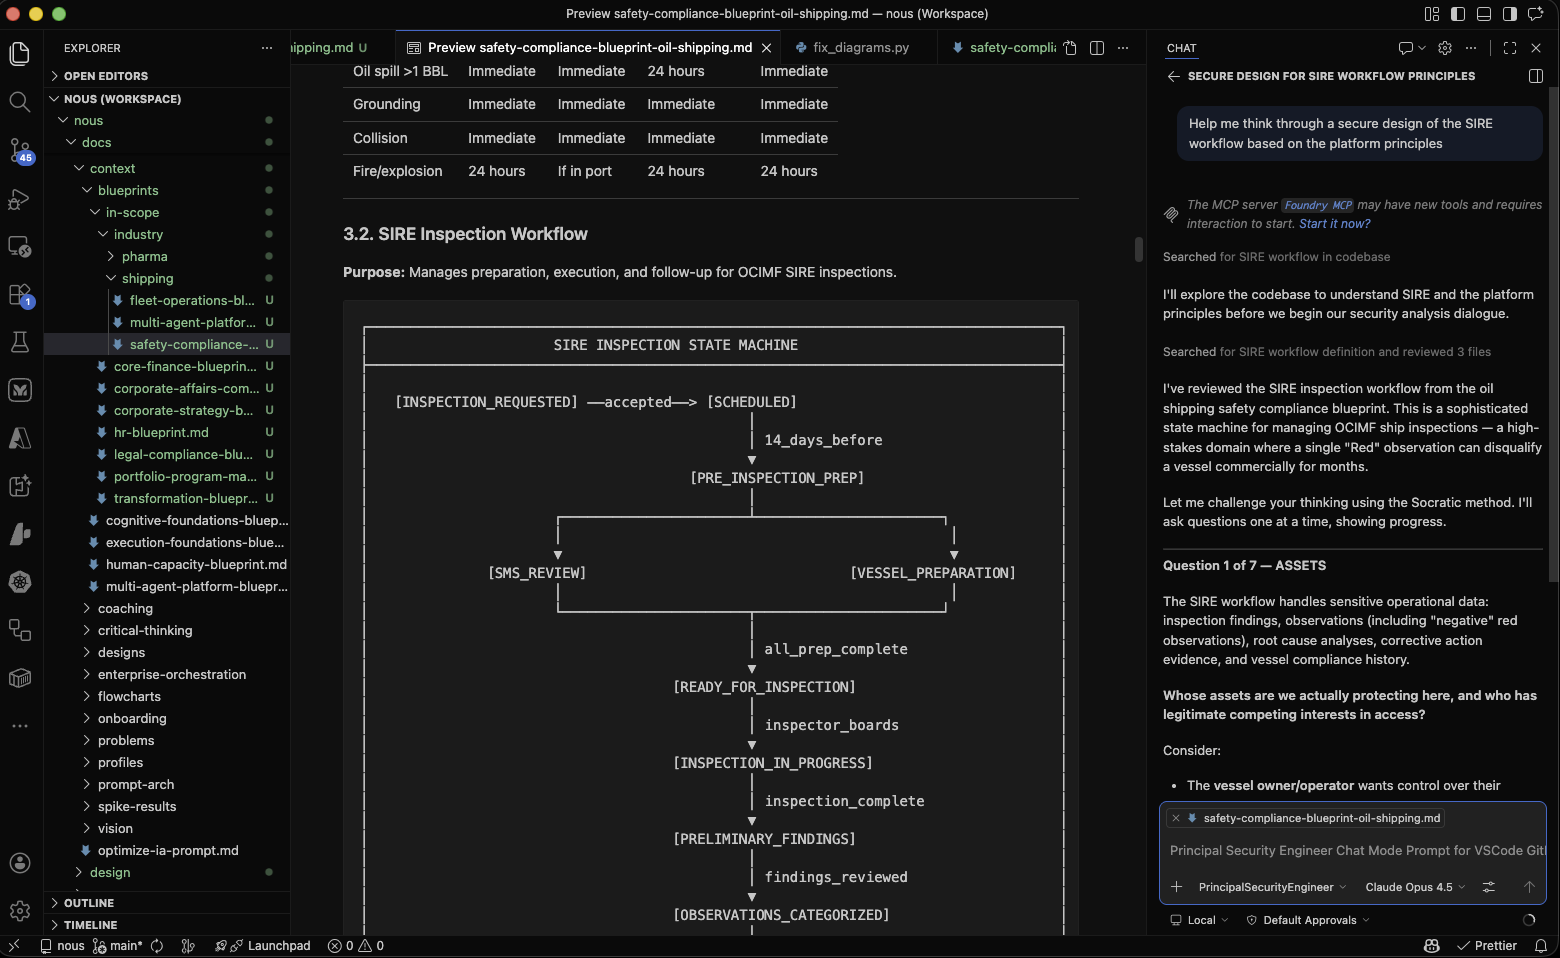This screenshot has width=1560, height=958.
Task: Click the GitHub Copilot icon in status bar
Action: (1431, 945)
